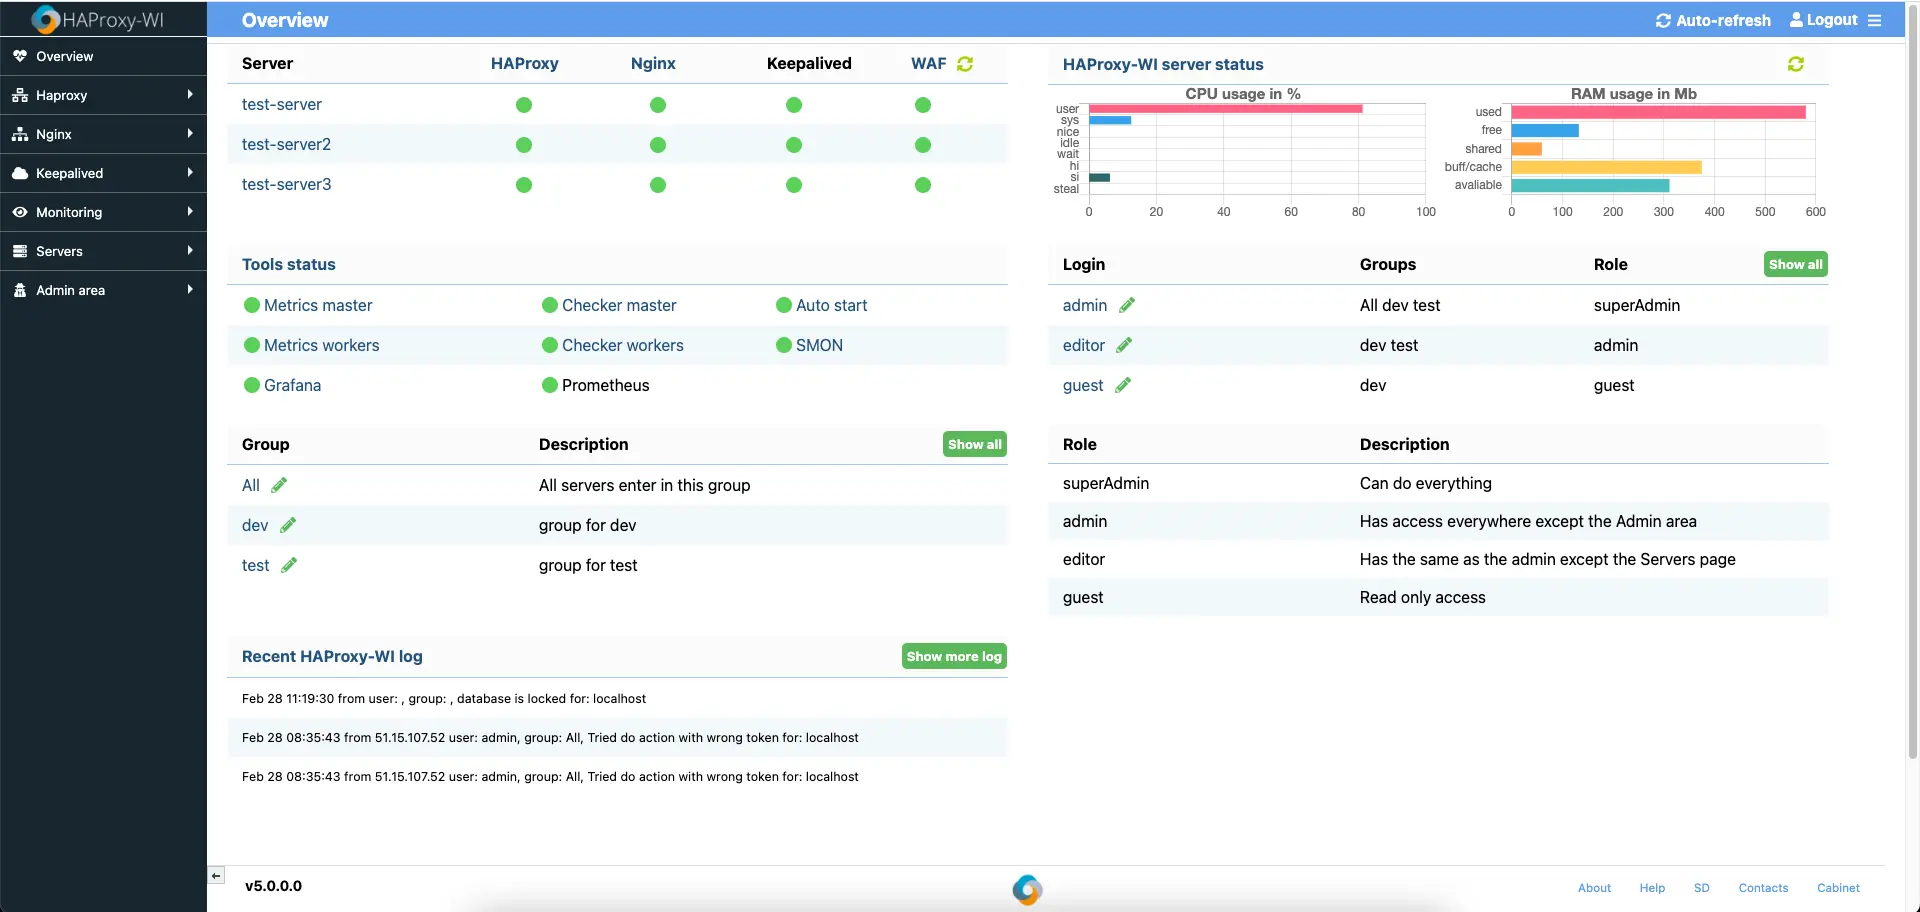Click the Metrics master status indicator
This screenshot has width=1920, height=912.
point(252,305)
